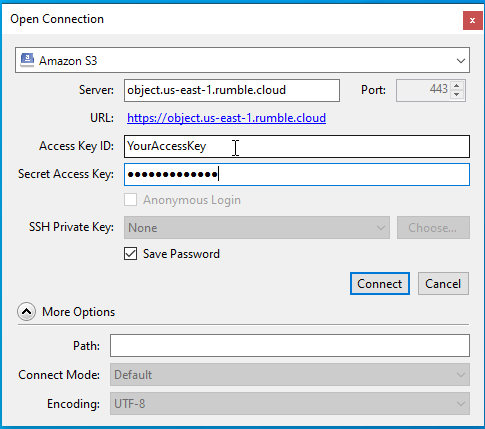
Task: Click the Access Key ID field
Action: [x=297, y=146]
